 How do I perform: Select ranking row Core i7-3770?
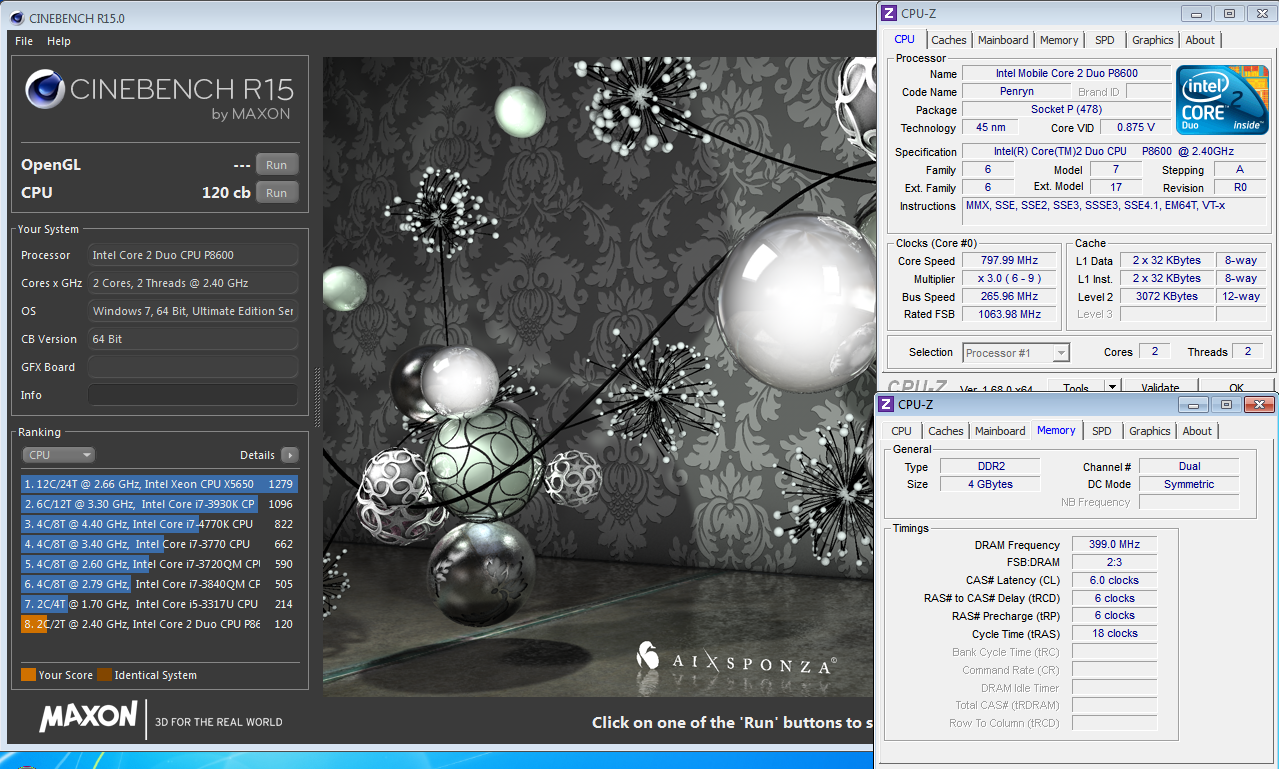coord(159,544)
